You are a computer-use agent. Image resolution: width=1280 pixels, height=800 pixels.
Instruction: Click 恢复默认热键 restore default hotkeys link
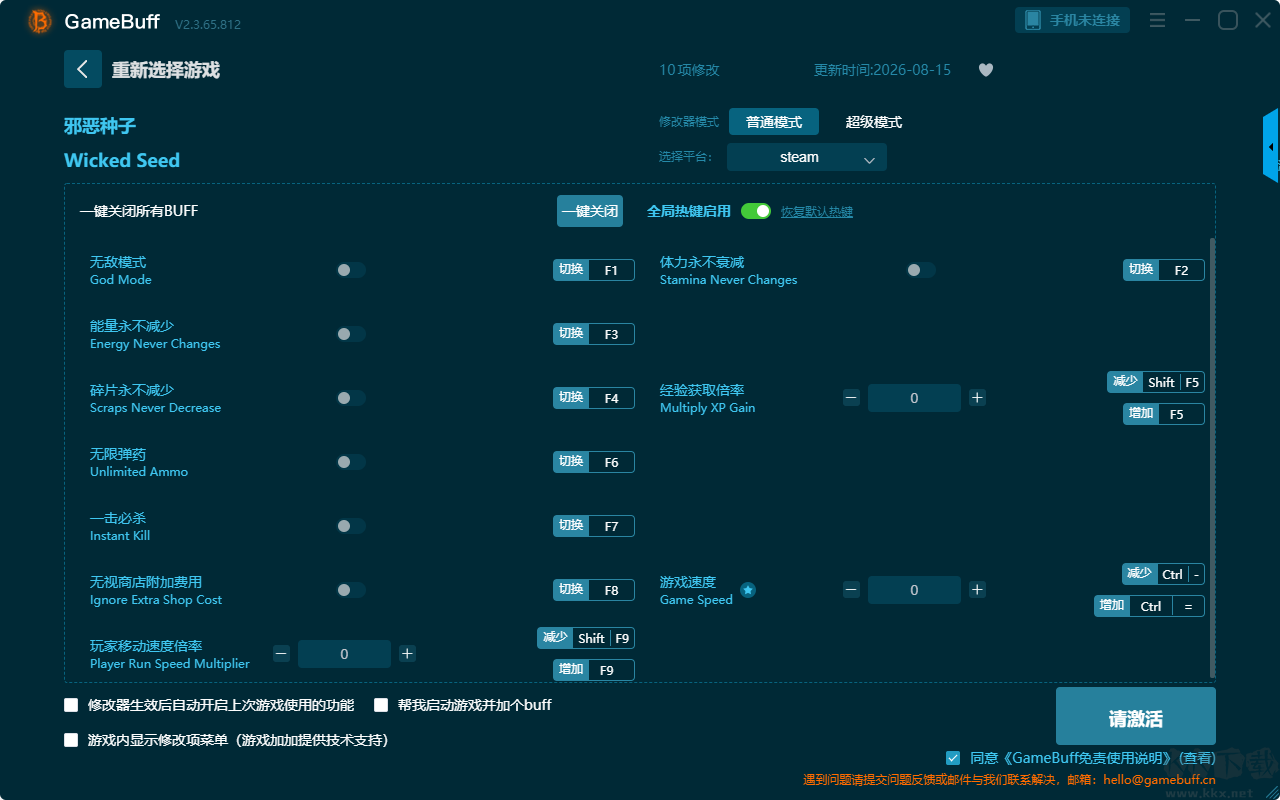pos(817,212)
